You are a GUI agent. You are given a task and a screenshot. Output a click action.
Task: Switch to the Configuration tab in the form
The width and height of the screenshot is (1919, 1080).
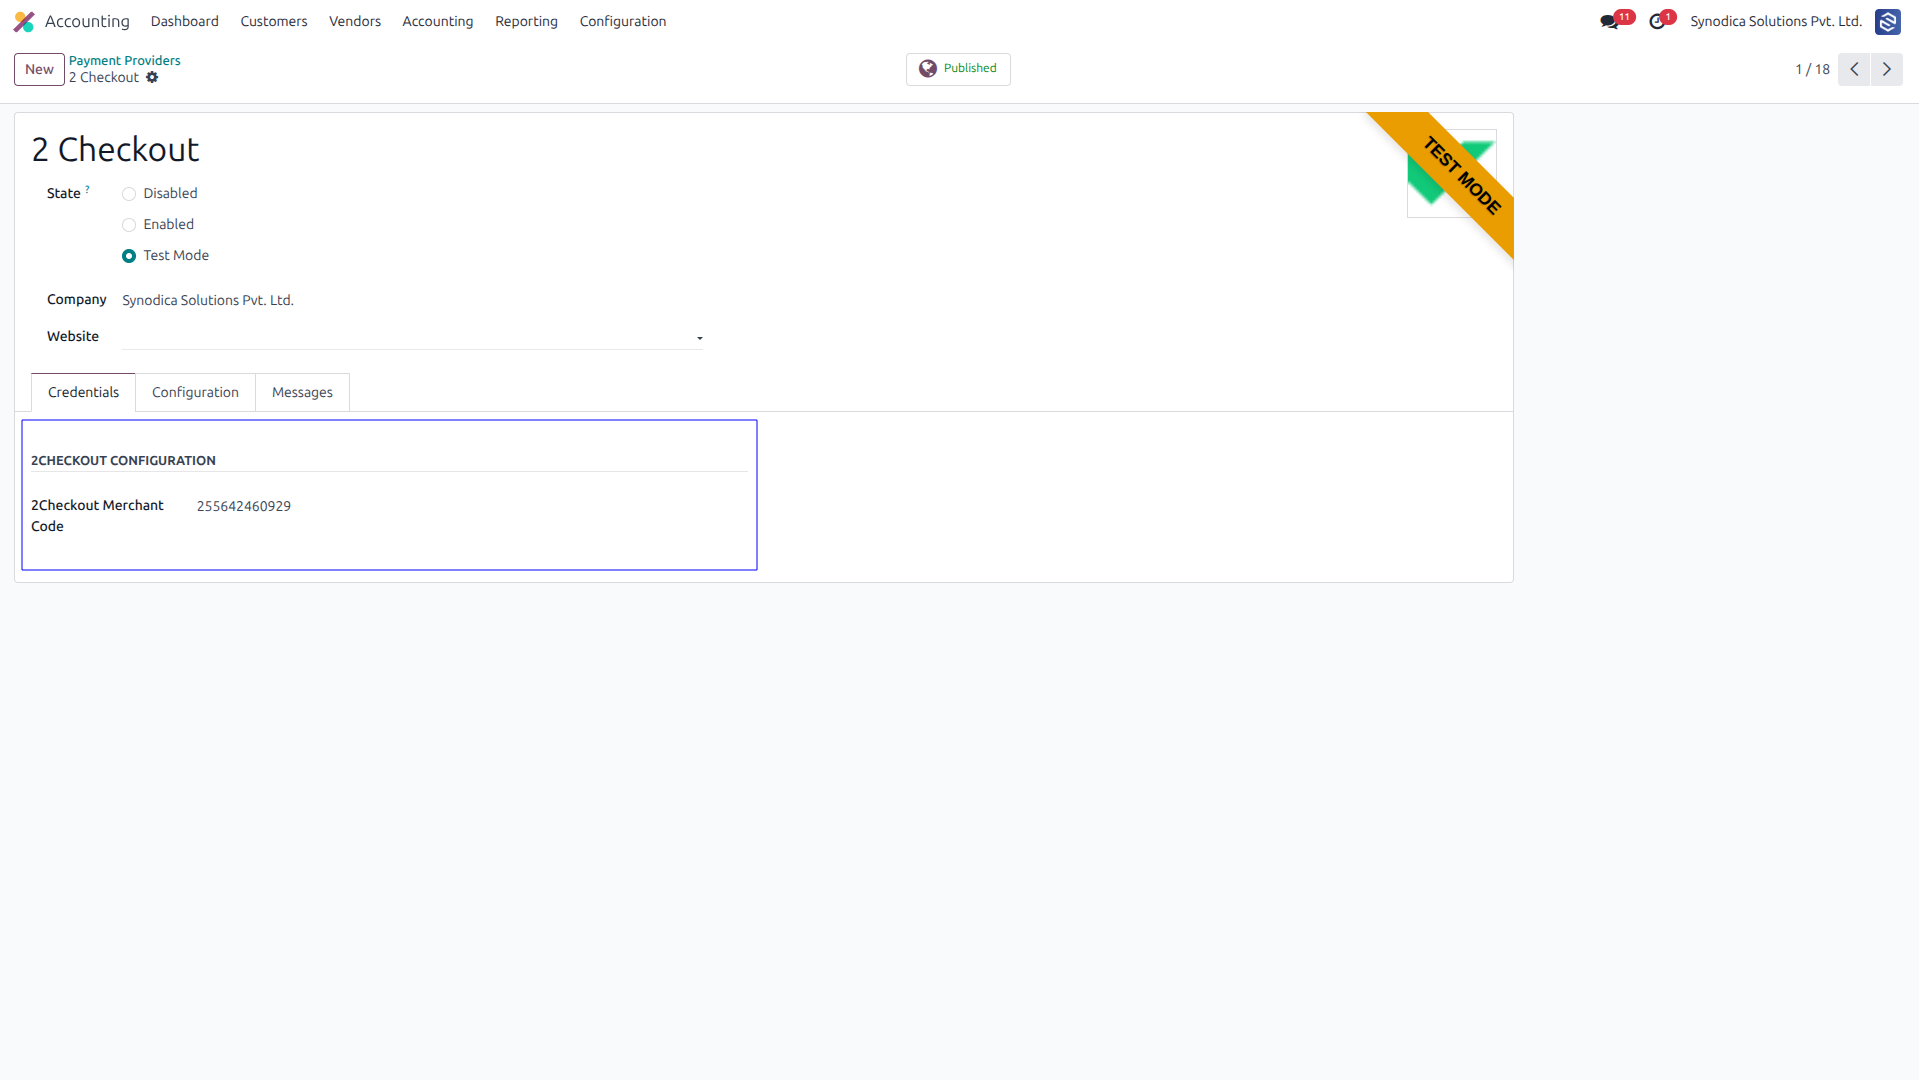[x=195, y=392]
